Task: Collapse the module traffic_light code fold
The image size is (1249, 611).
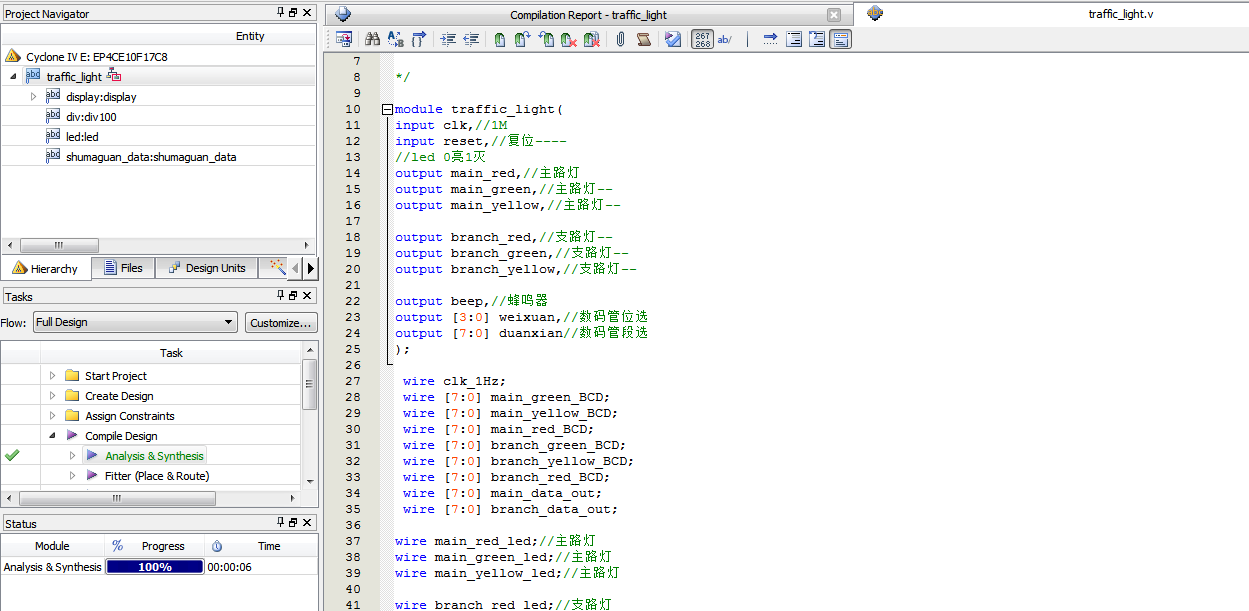Action: tap(387, 110)
